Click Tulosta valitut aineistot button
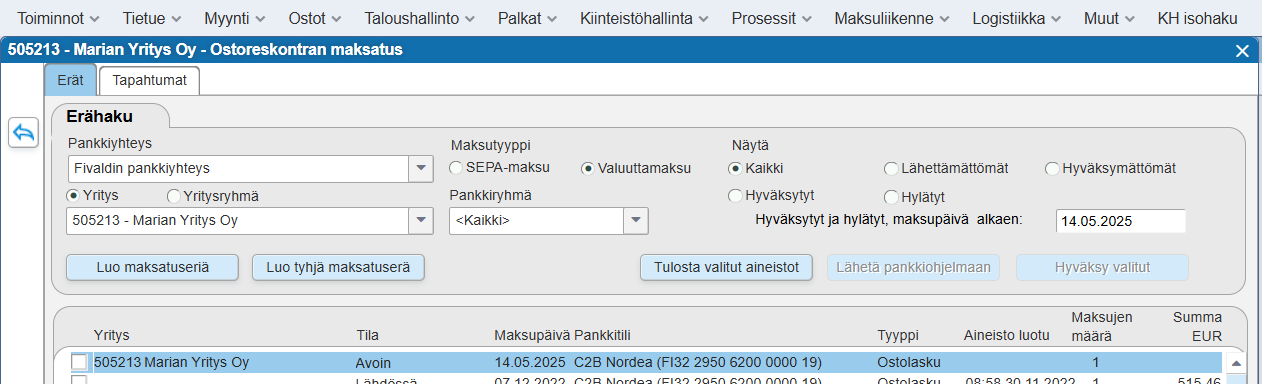Screen dimensions: 1262x384 (x=726, y=267)
